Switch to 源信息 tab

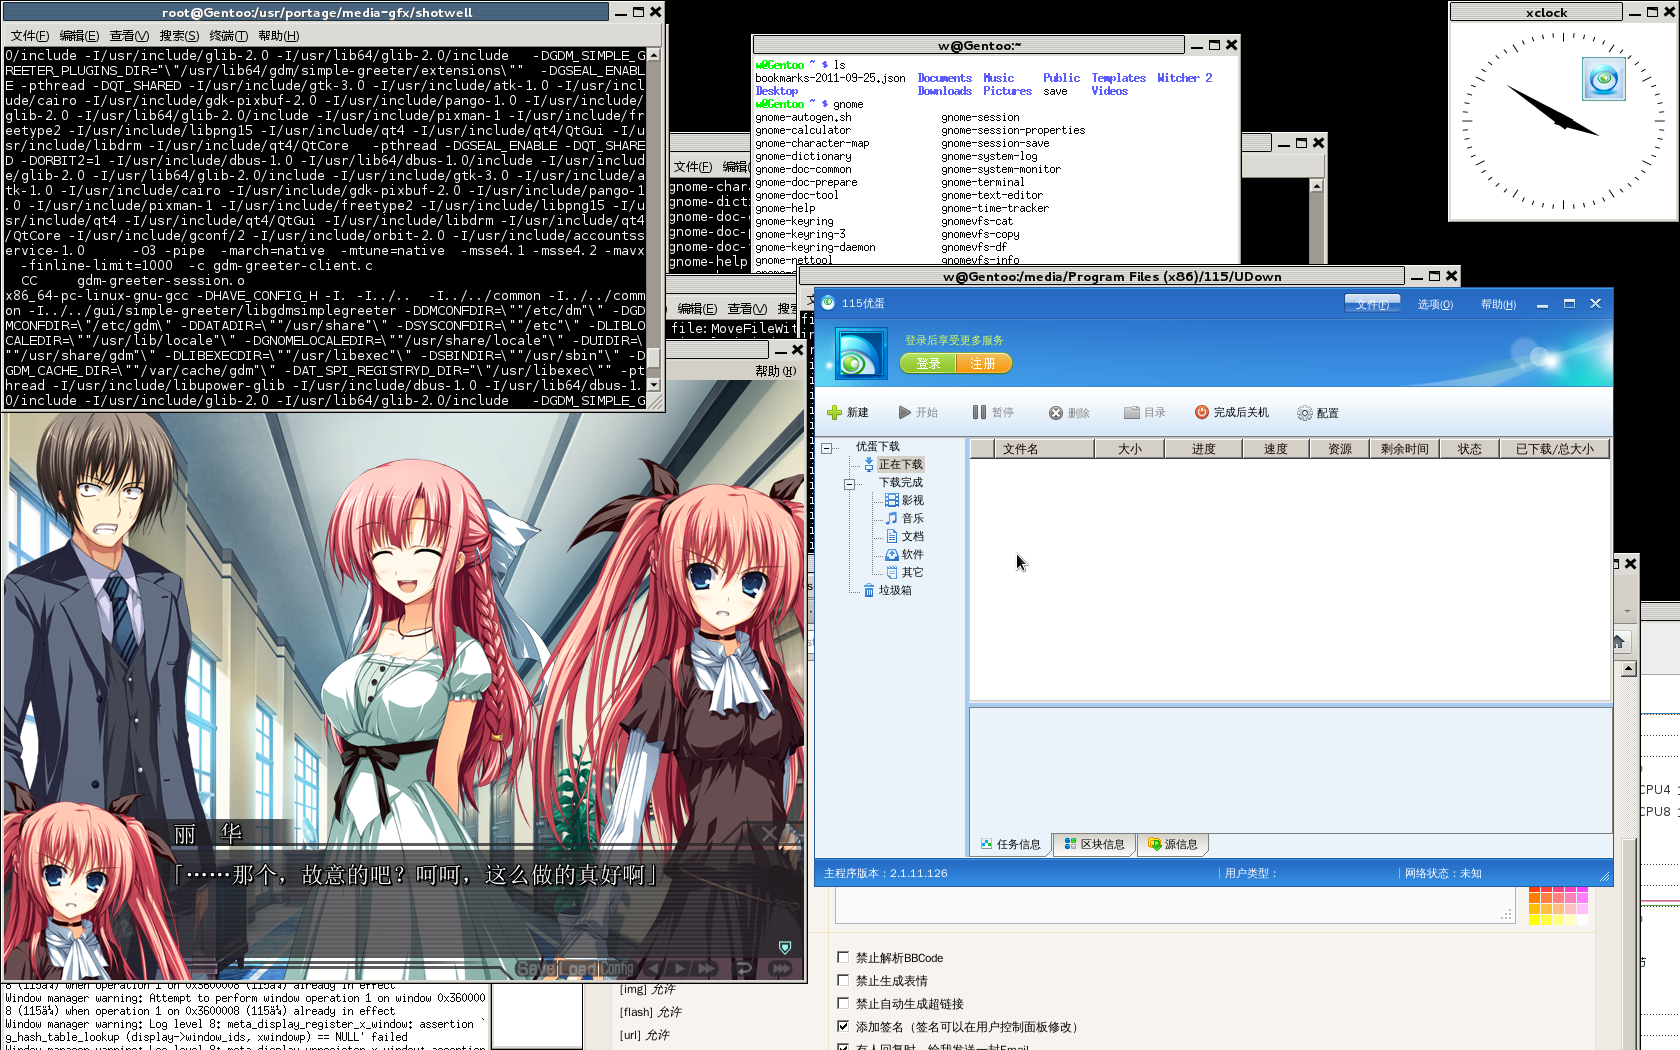pos(1173,844)
